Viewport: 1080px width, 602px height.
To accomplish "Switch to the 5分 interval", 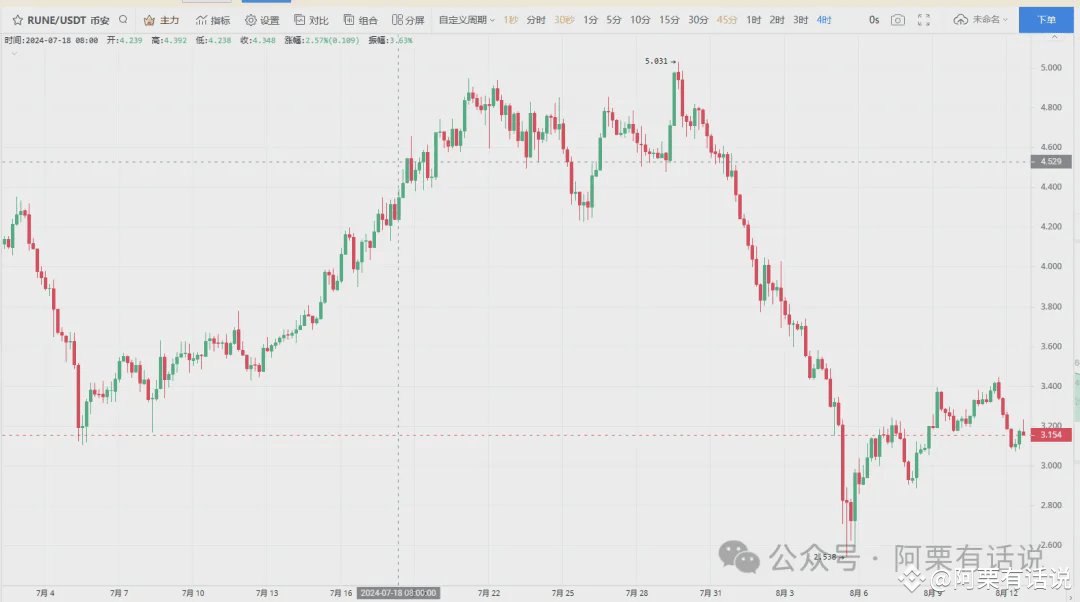I will pos(614,20).
